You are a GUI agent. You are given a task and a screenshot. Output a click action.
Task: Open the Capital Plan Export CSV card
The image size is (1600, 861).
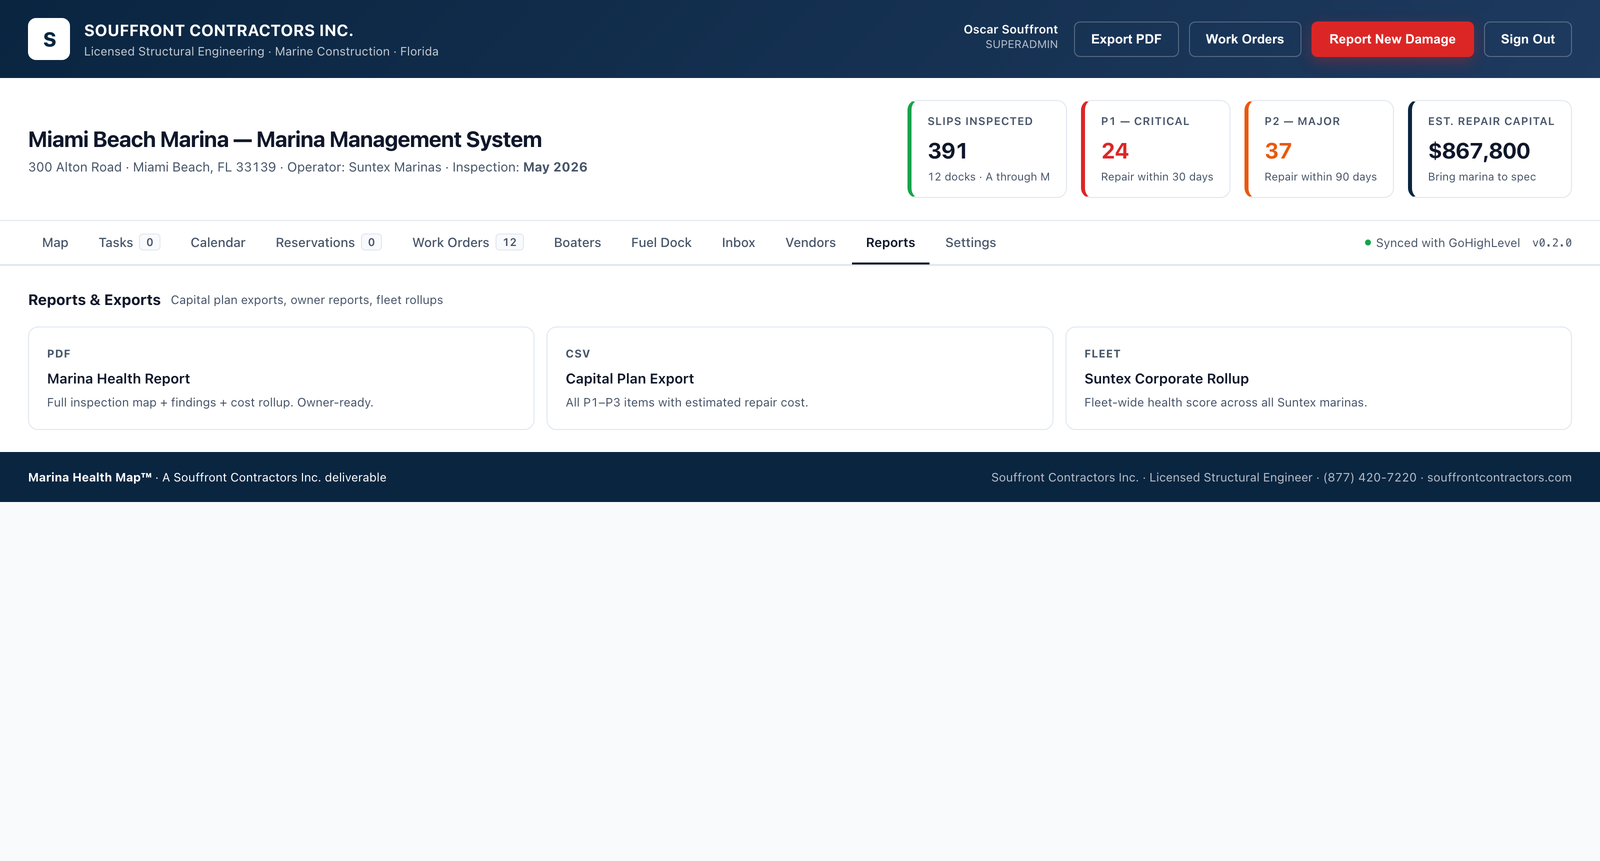click(x=800, y=378)
